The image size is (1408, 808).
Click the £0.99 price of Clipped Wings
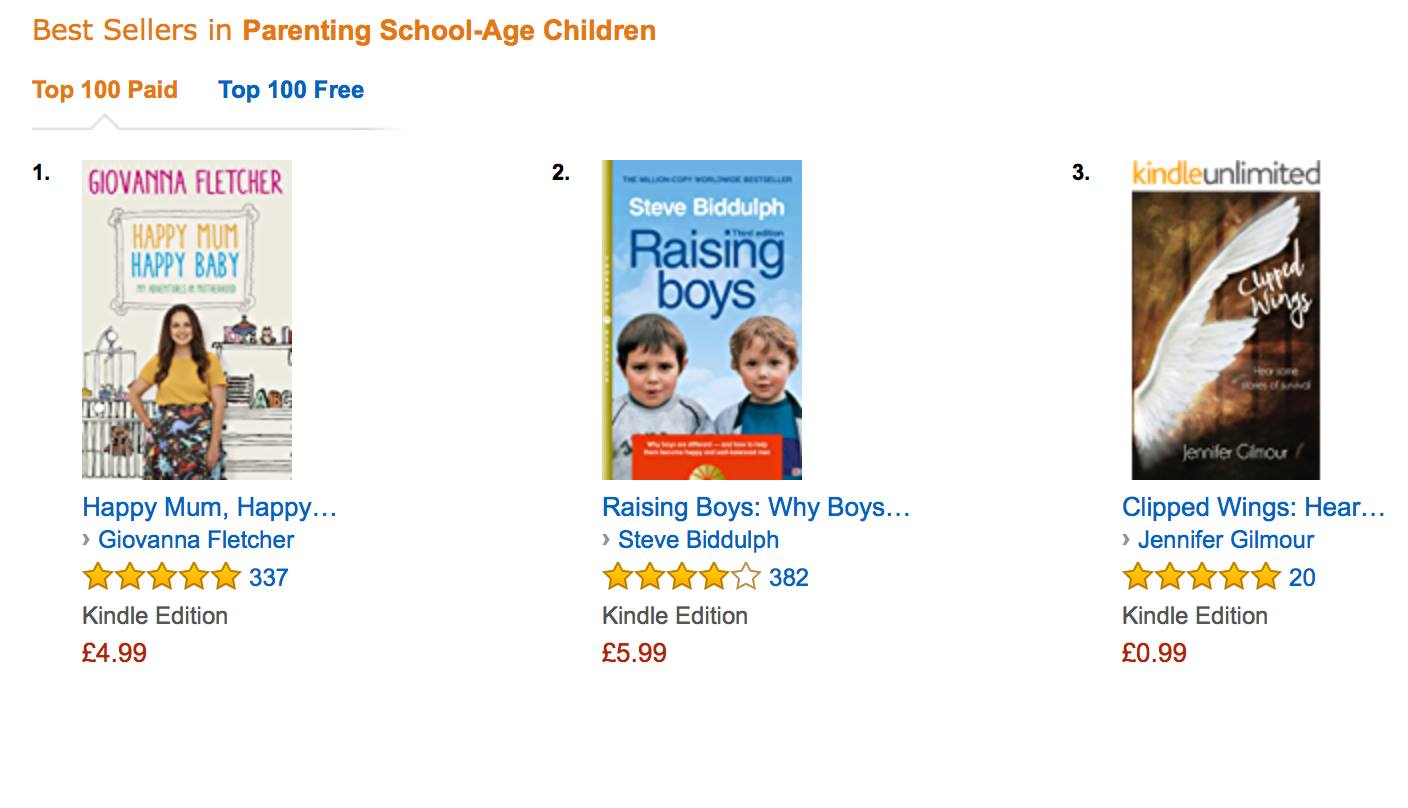(1154, 653)
